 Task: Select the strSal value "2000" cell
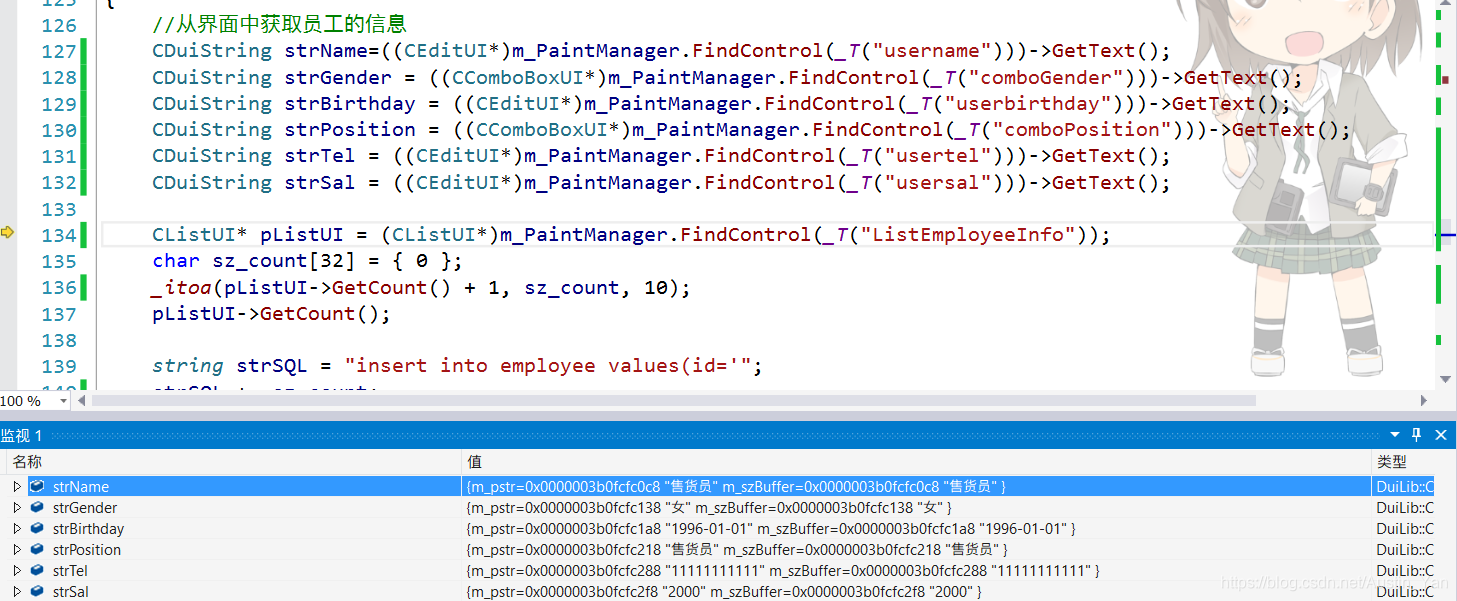point(917,592)
